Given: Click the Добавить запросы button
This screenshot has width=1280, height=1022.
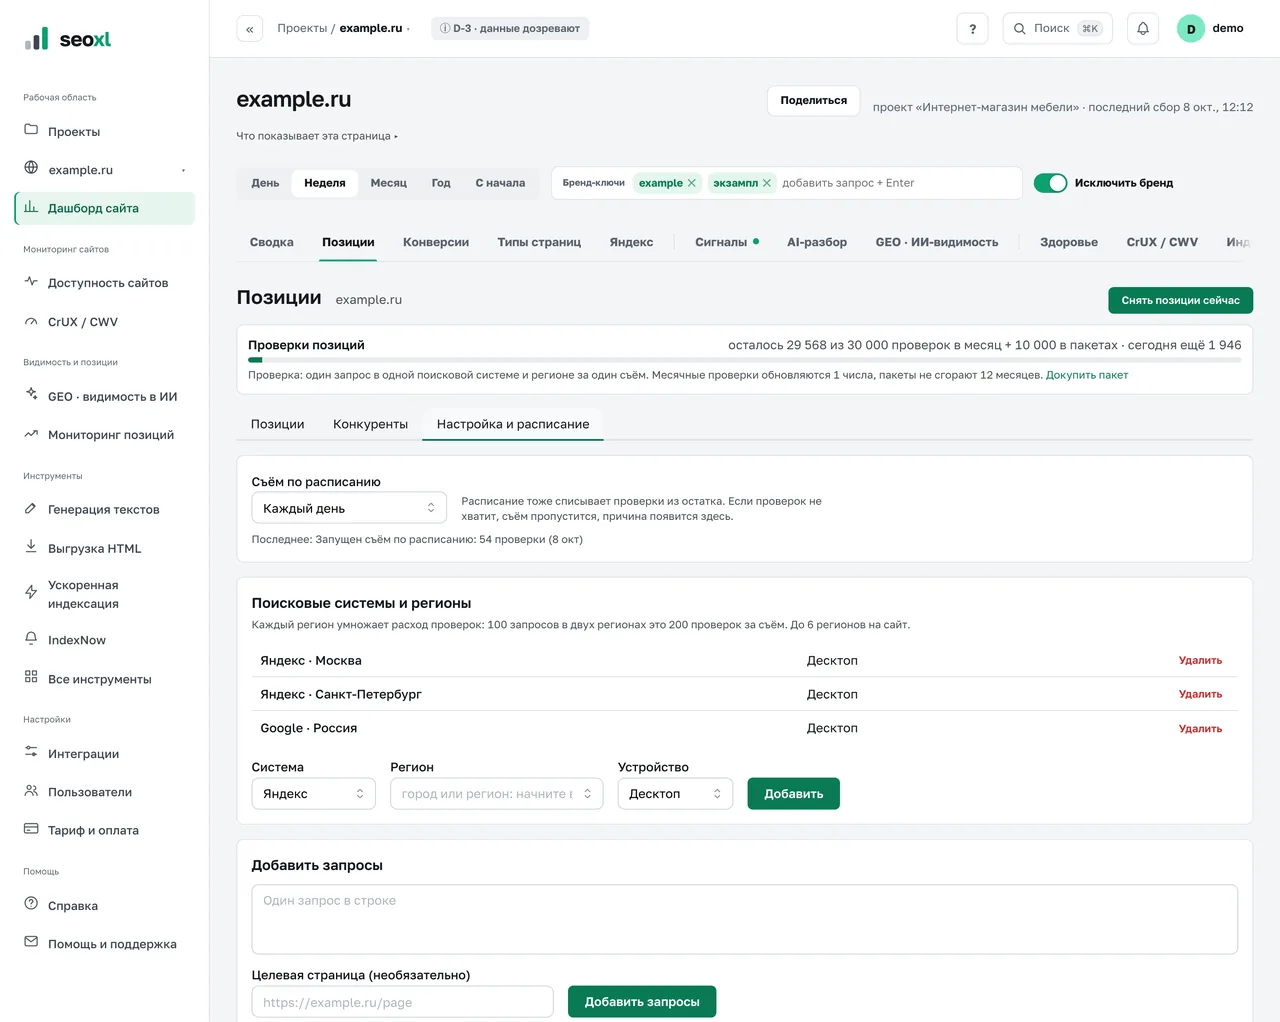Looking at the screenshot, I should point(642,1002).
